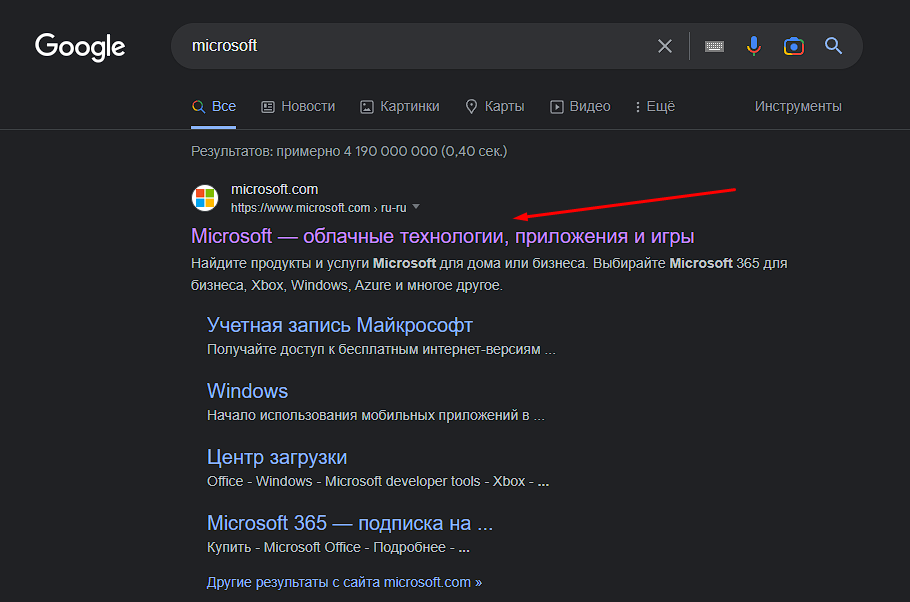Select the Все results tab

[x=214, y=106]
